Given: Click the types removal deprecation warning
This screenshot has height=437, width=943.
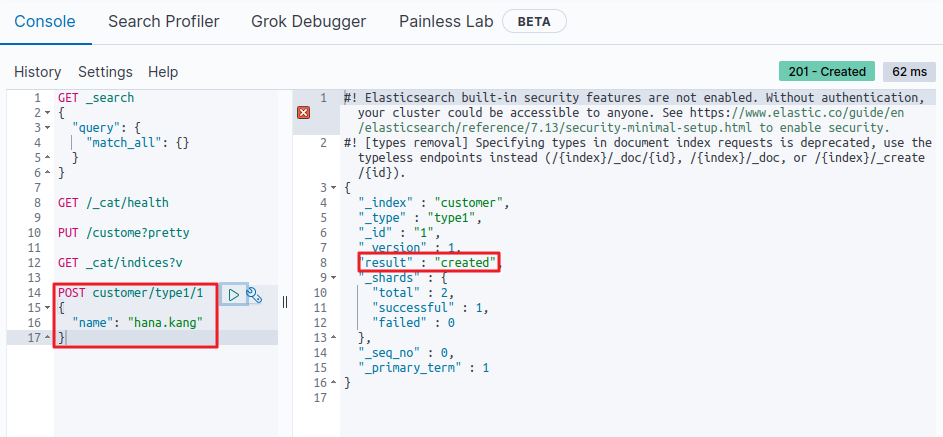Looking at the screenshot, I should (x=638, y=157).
